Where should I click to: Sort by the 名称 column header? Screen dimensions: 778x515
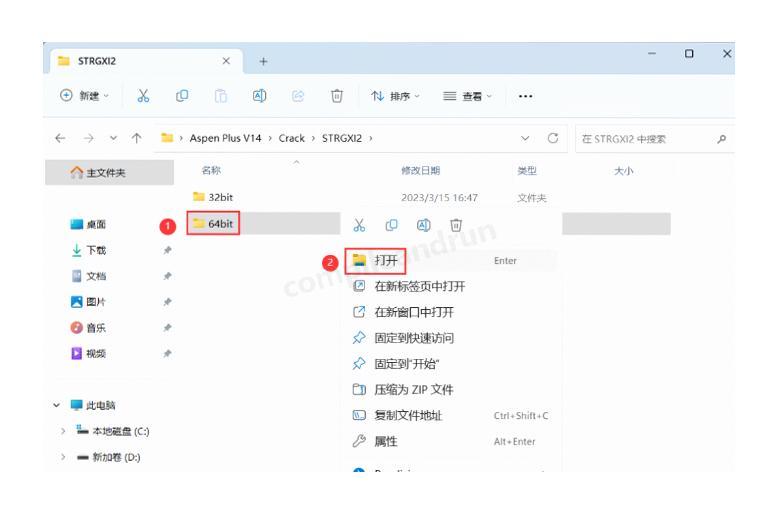click(x=211, y=171)
